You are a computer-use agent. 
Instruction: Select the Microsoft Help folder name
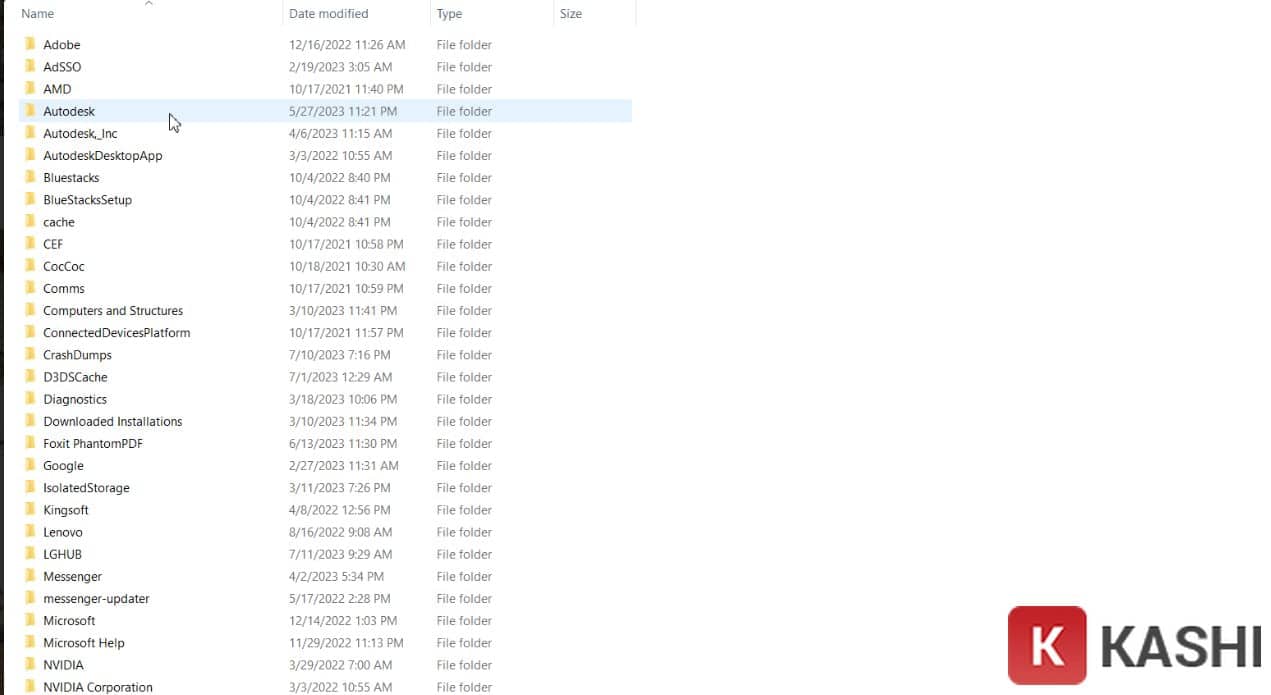pyautogui.click(x=84, y=643)
